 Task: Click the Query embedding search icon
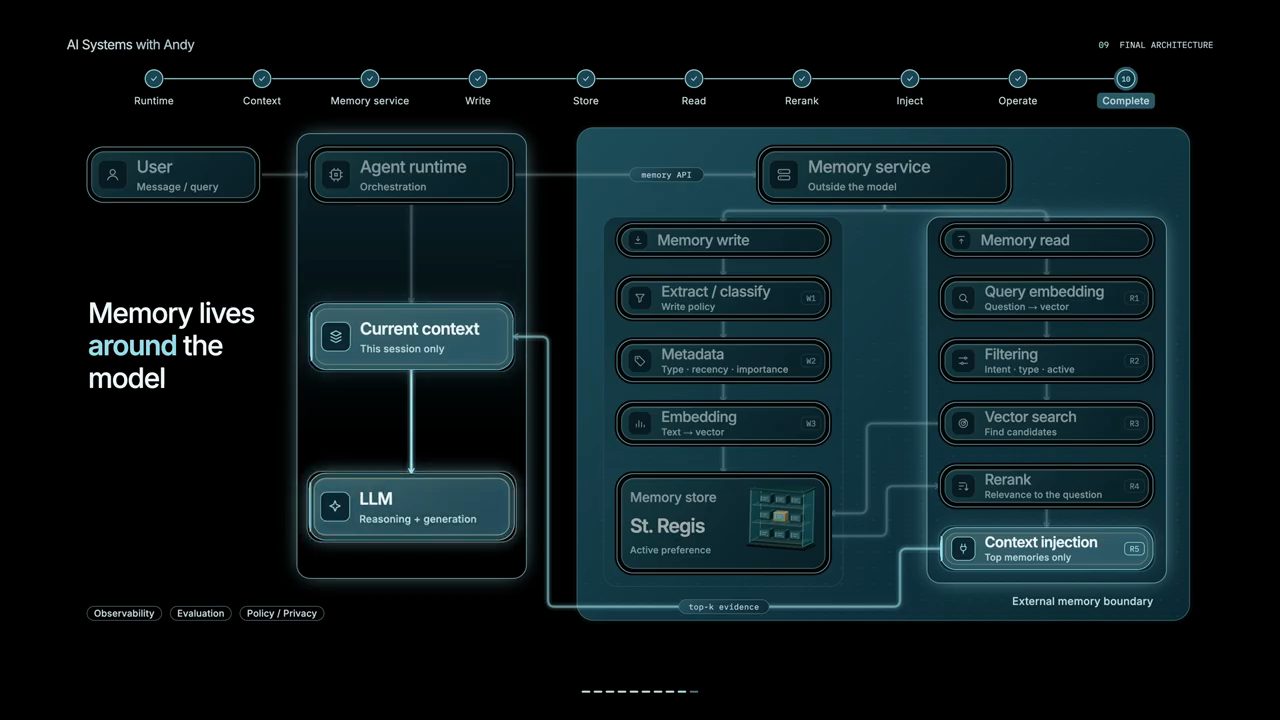click(963, 298)
